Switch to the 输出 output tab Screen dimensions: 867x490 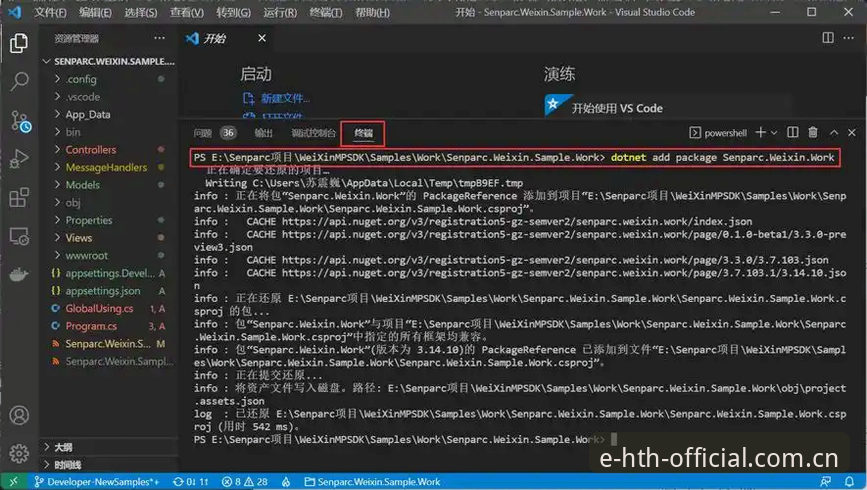pyautogui.click(x=264, y=133)
